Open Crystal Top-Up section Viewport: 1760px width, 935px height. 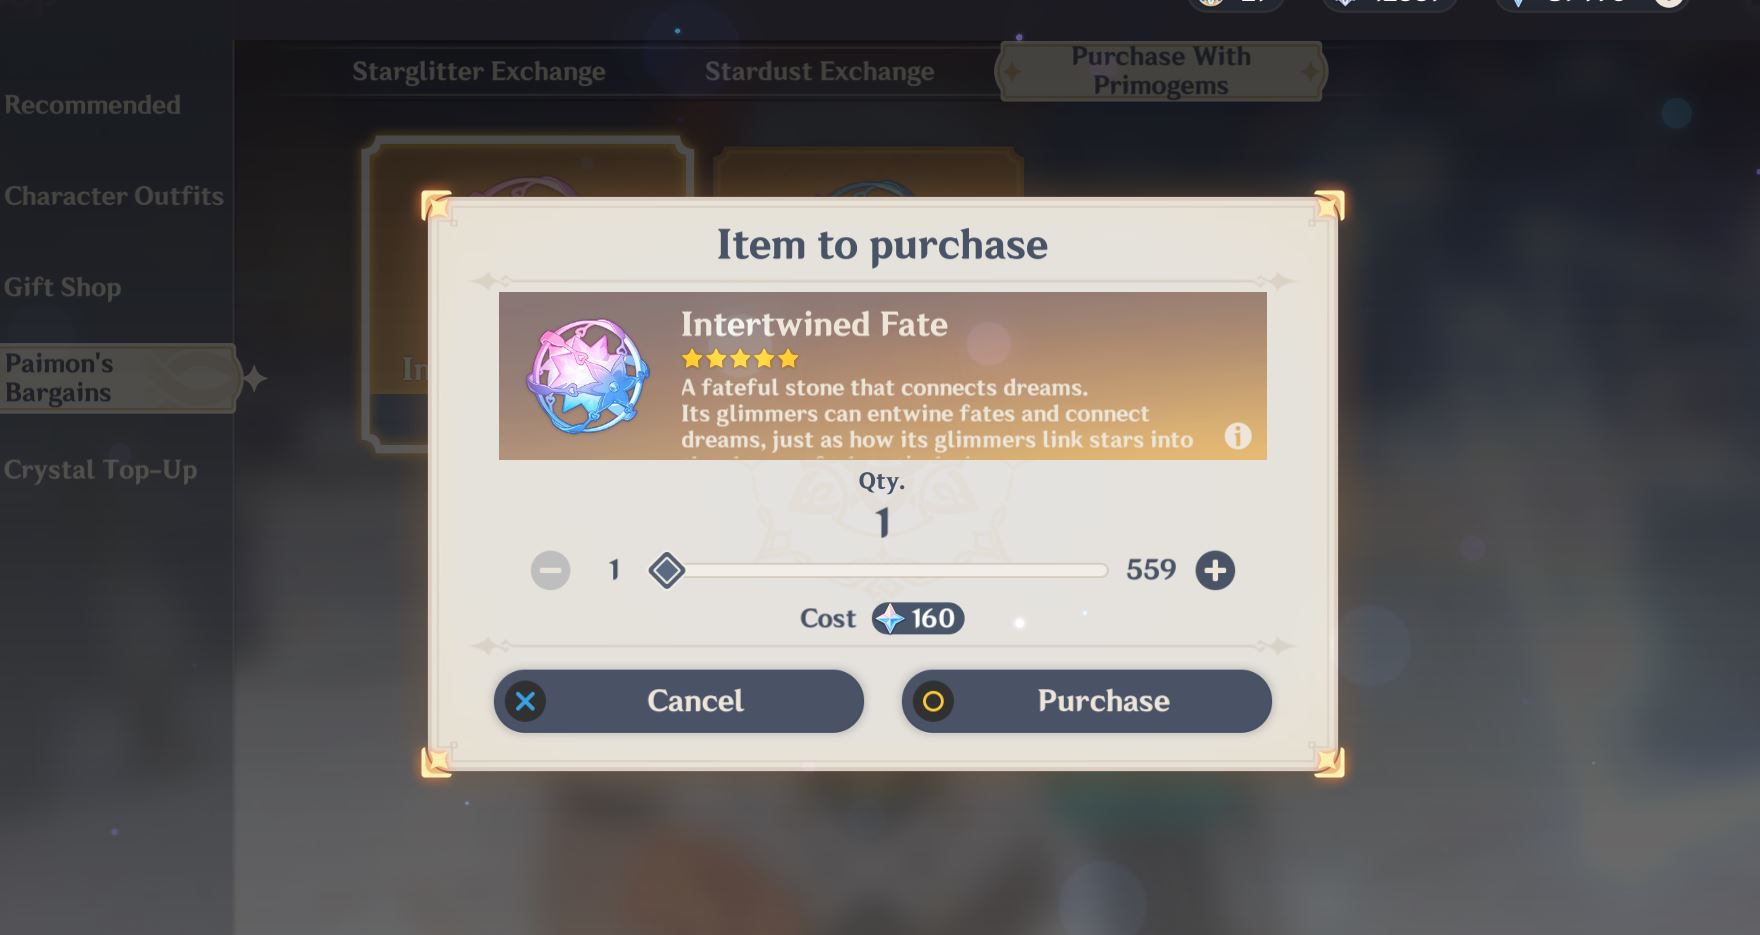coord(100,470)
